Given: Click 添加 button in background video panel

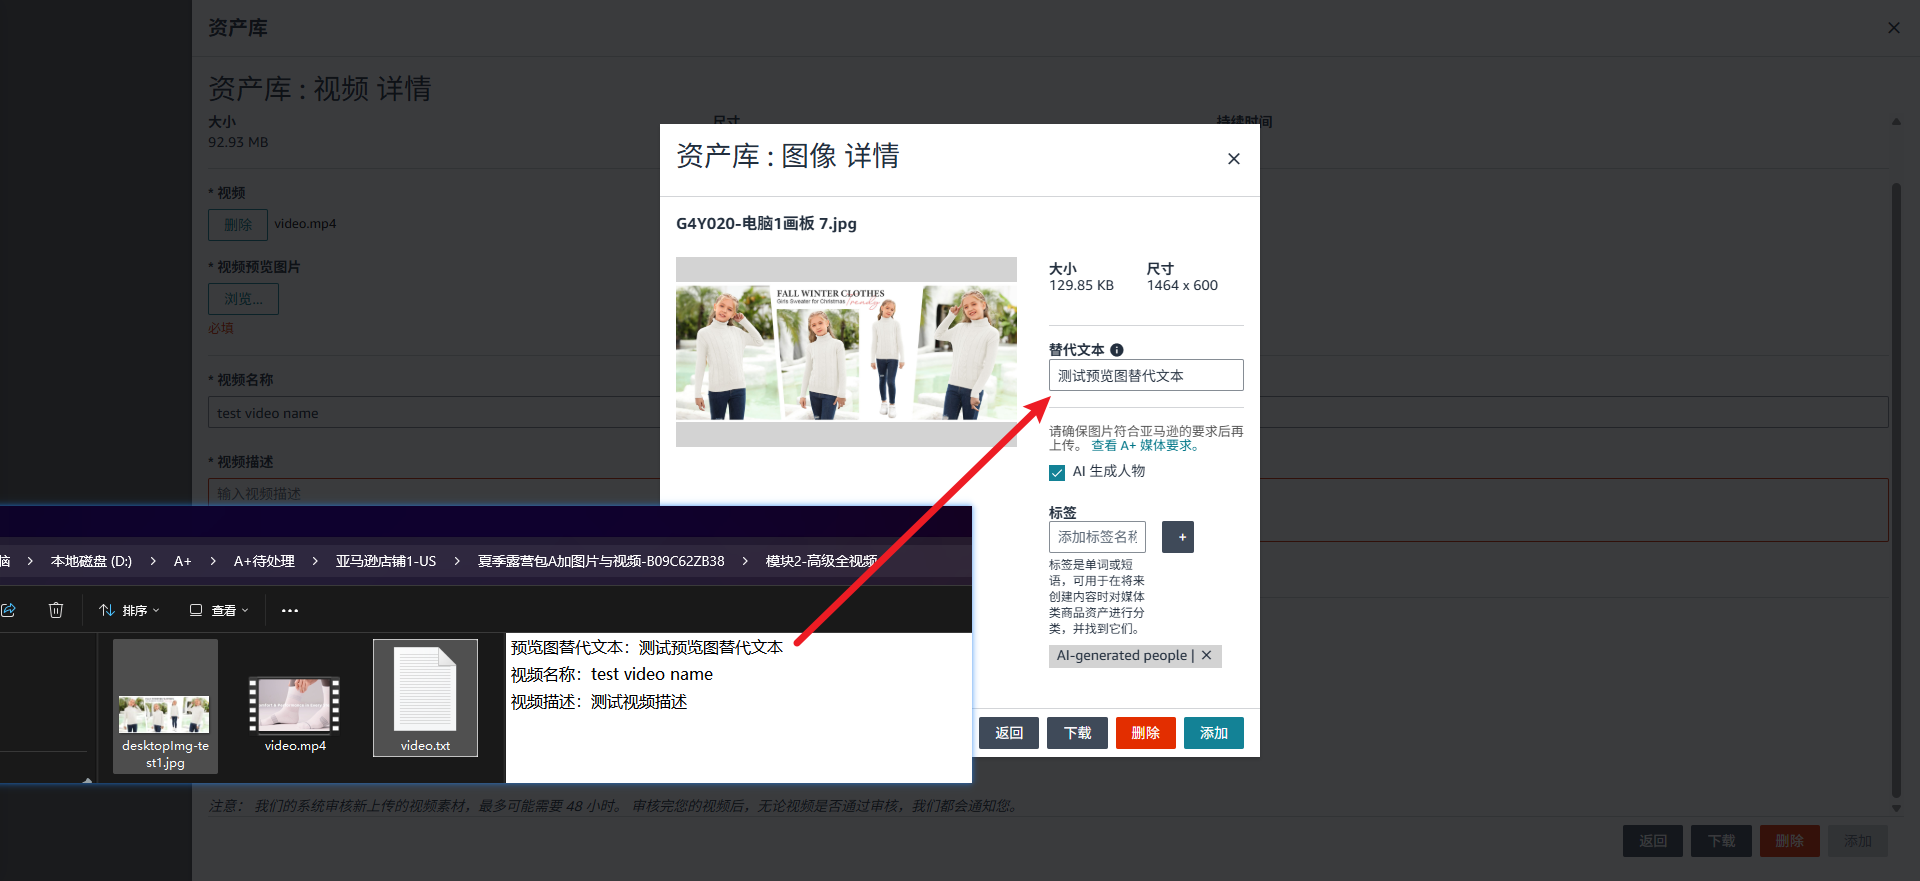Looking at the screenshot, I should [1858, 841].
